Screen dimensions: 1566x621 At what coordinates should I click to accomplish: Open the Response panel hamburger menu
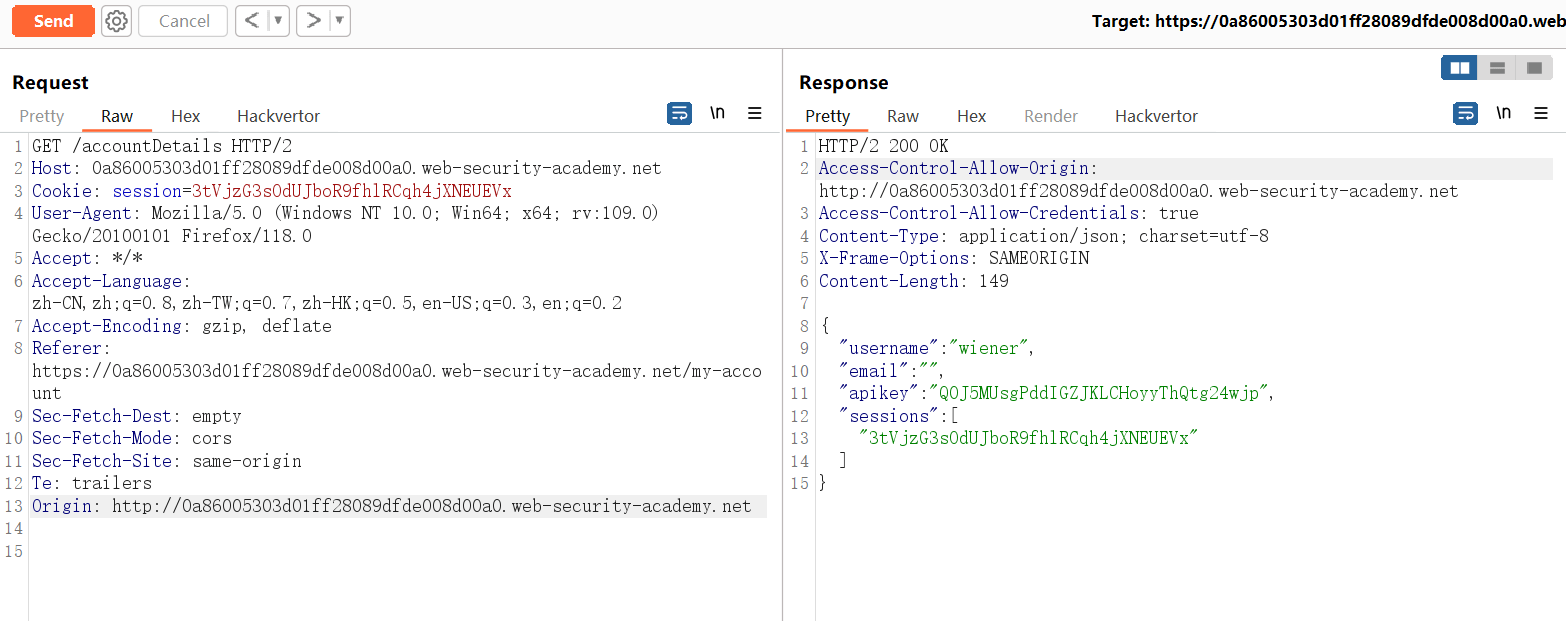(x=1541, y=114)
